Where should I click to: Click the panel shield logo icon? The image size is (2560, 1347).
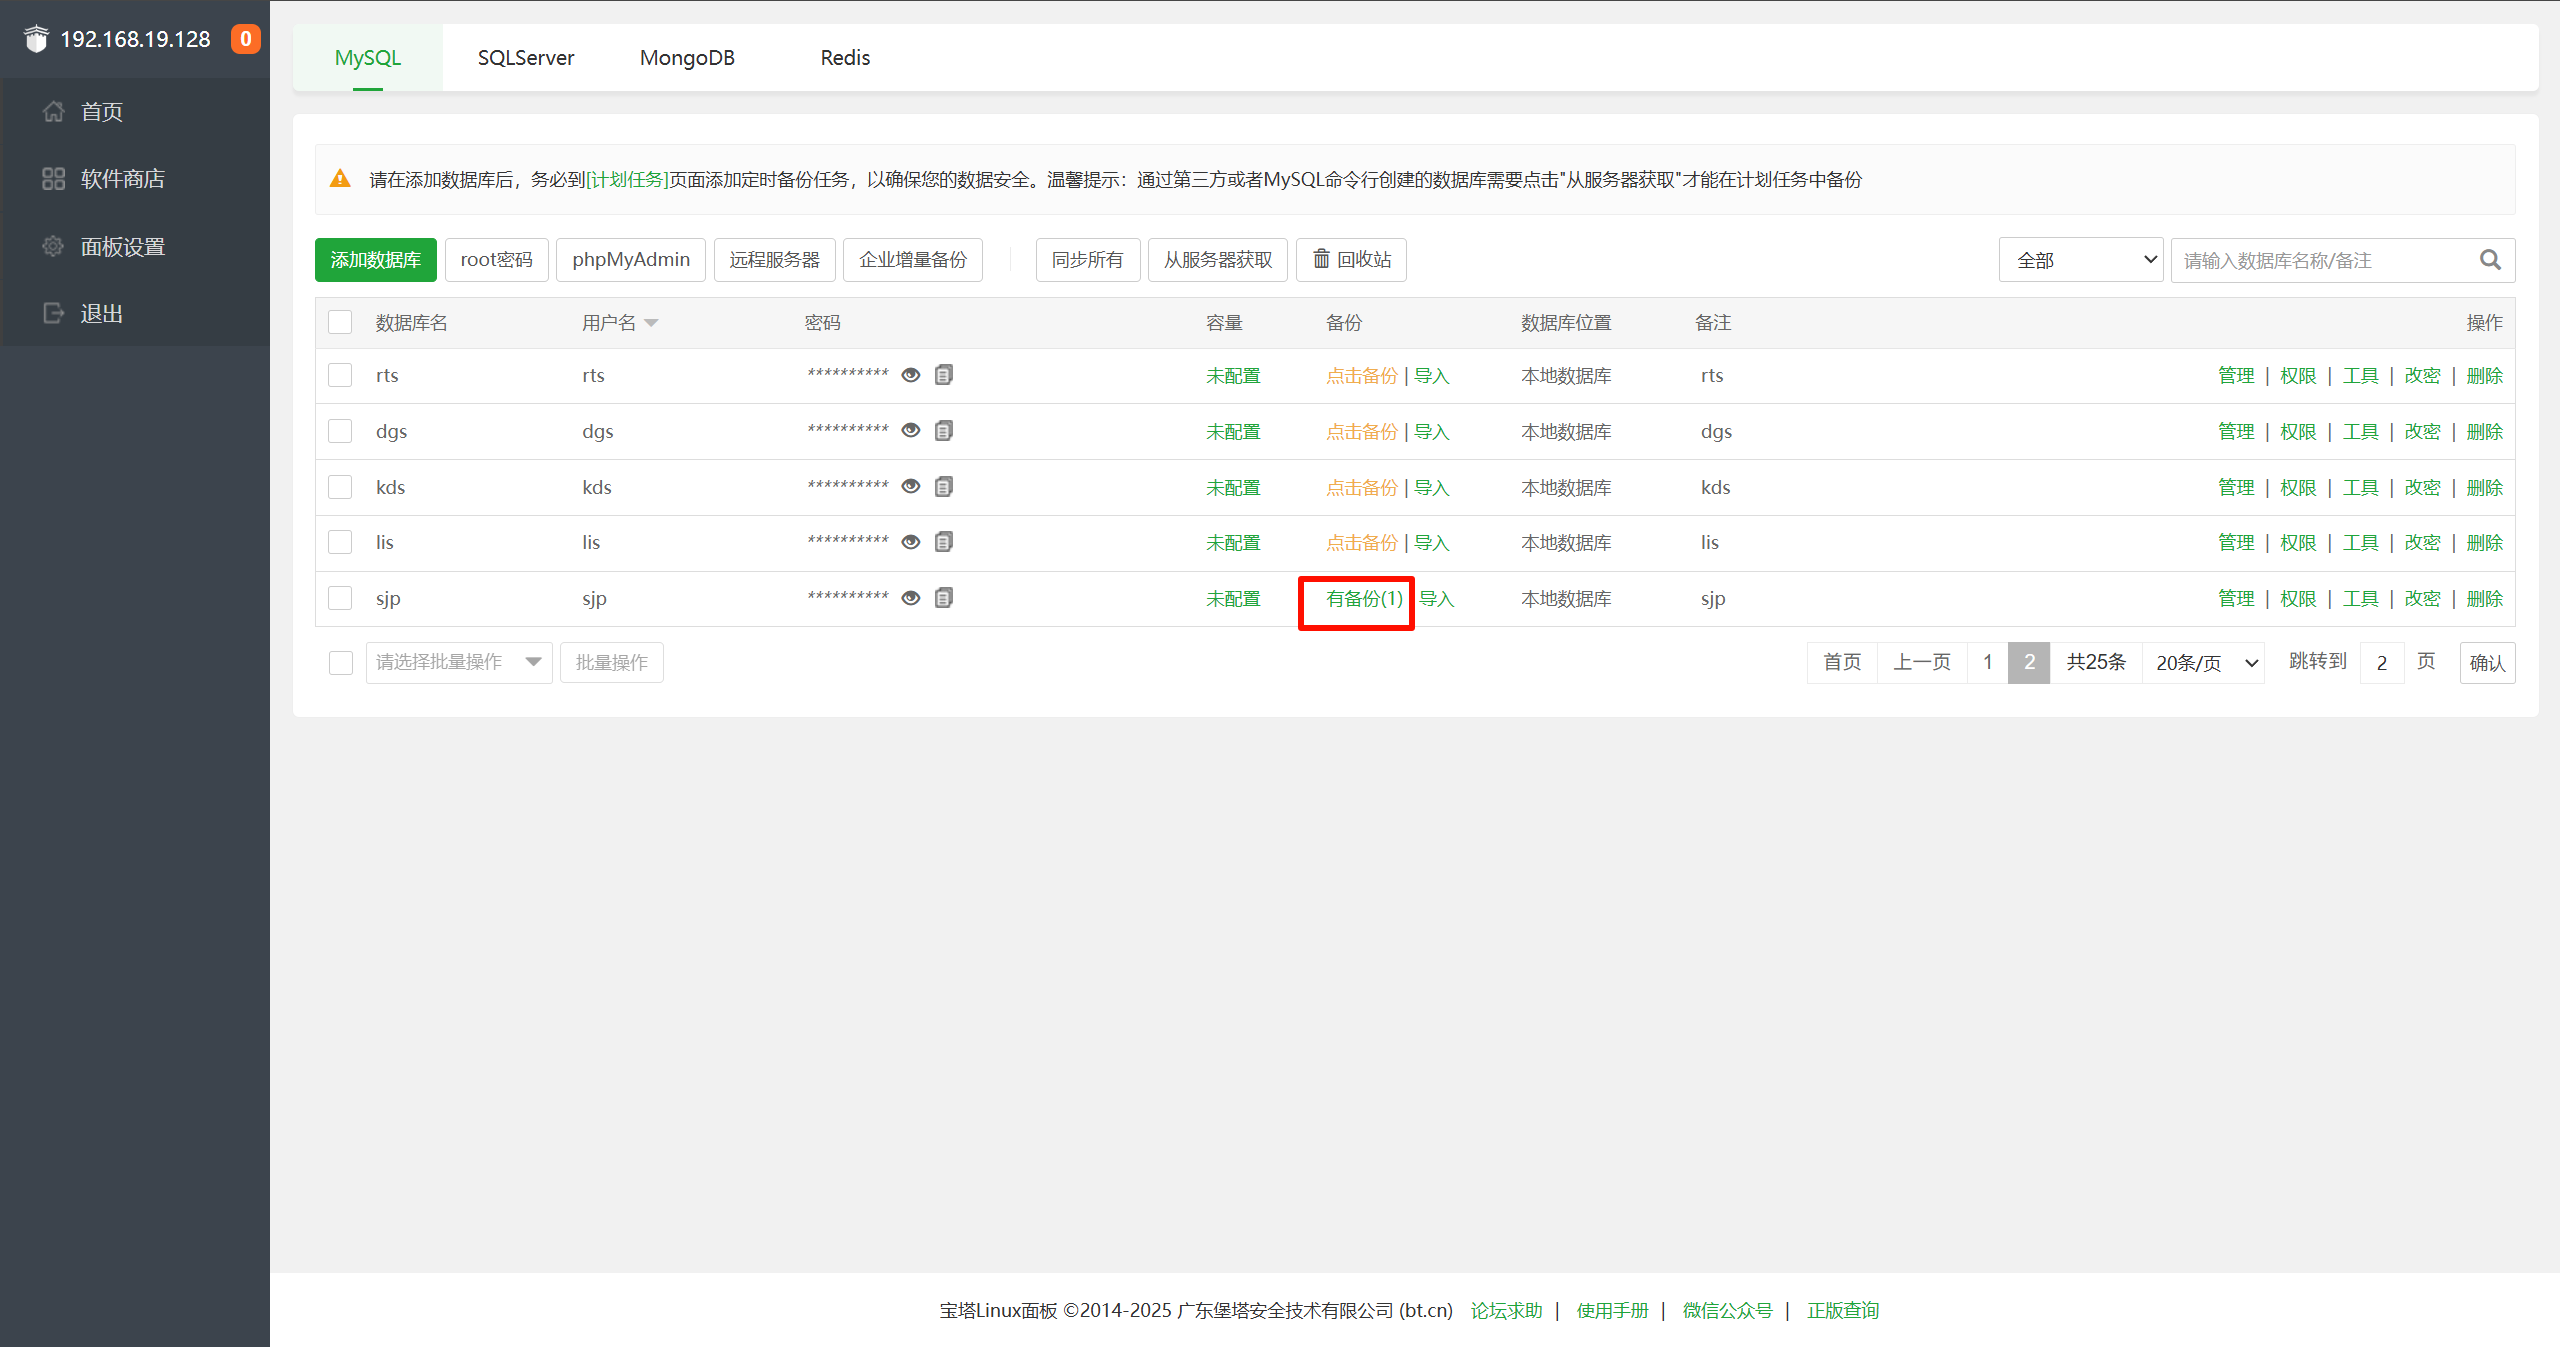[36, 39]
